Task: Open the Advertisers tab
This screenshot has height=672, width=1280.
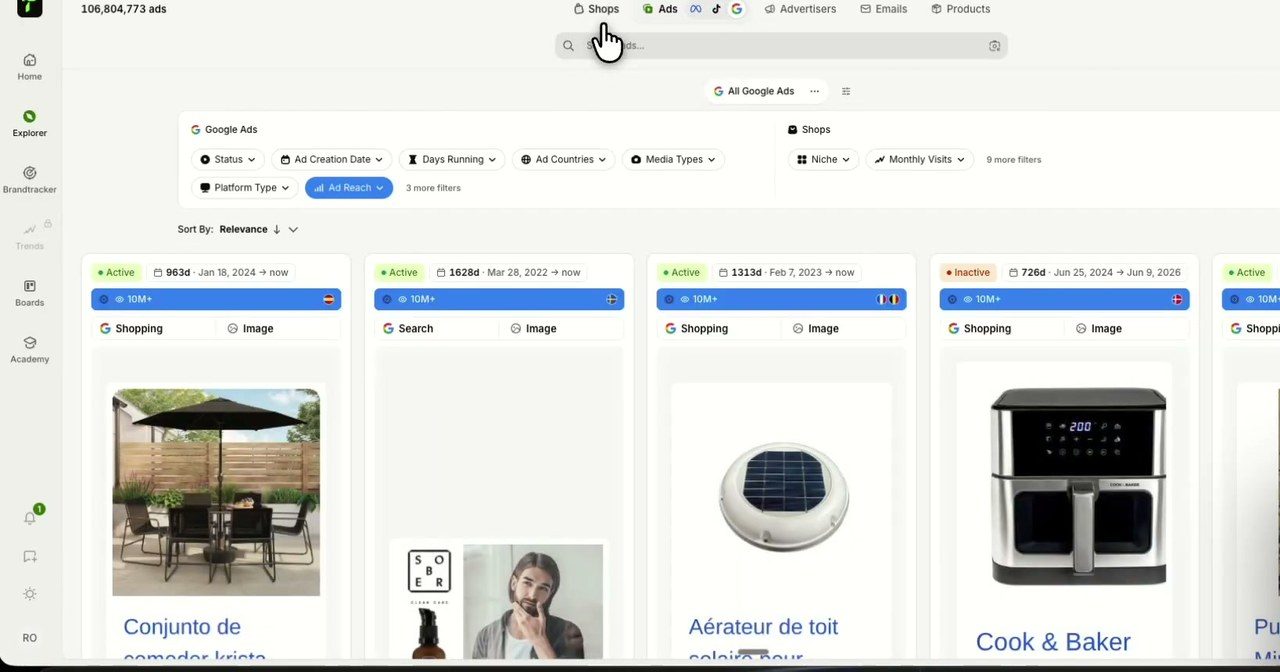Action: pos(800,9)
